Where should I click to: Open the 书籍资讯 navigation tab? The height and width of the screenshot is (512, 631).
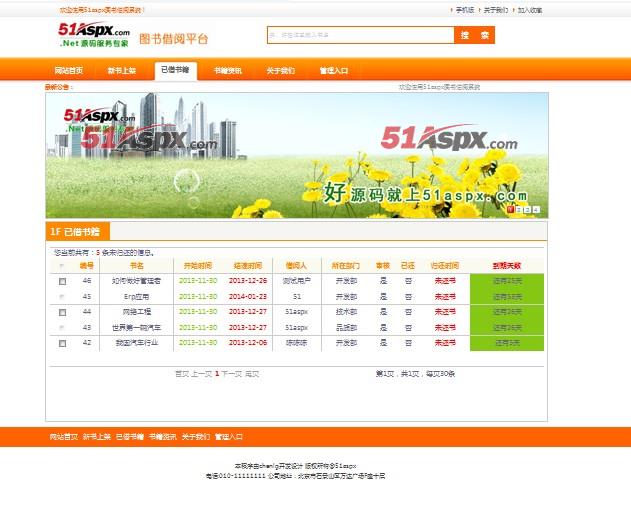coord(228,70)
